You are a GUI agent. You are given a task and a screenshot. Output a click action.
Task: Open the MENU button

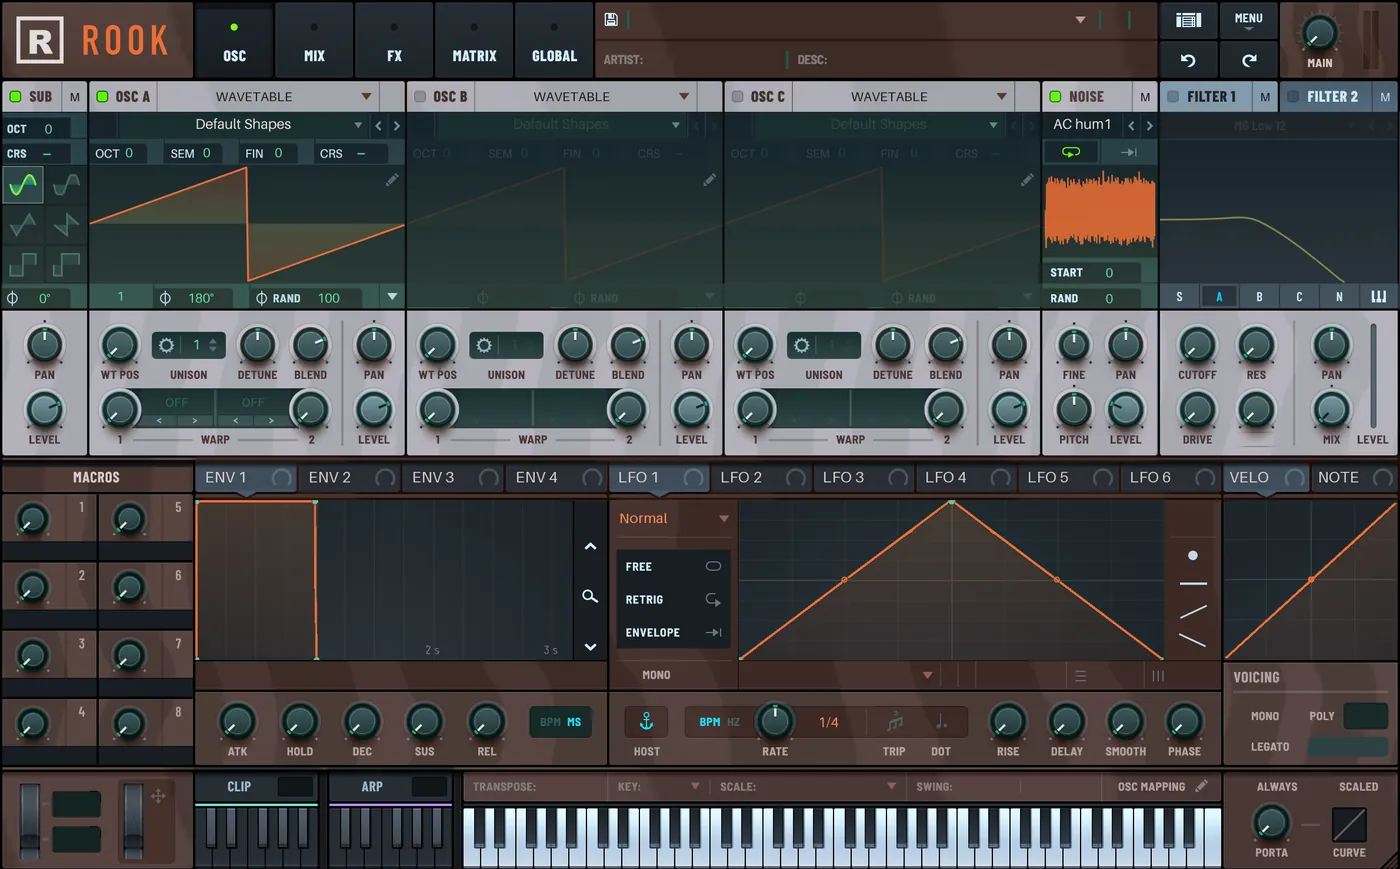click(x=1249, y=20)
